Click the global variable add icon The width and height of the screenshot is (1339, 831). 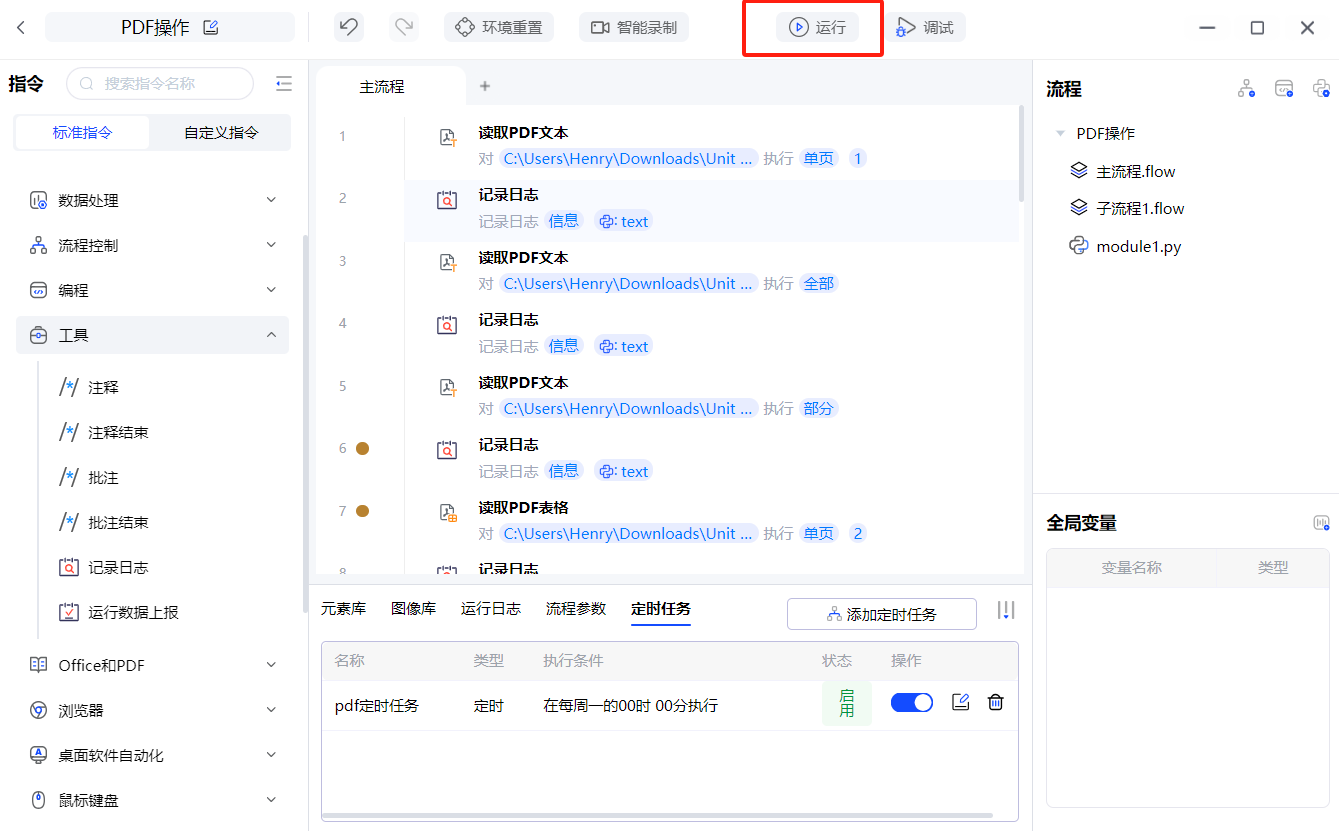(1321, 523)
